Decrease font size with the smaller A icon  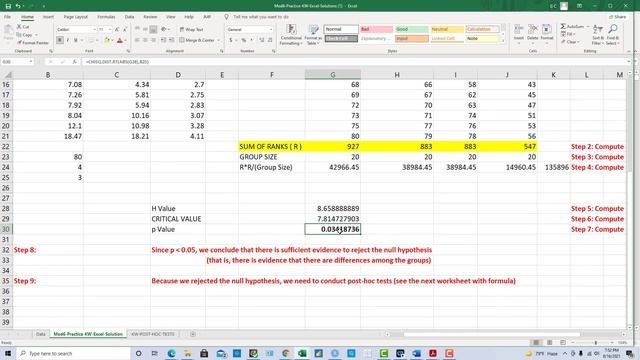125,29
